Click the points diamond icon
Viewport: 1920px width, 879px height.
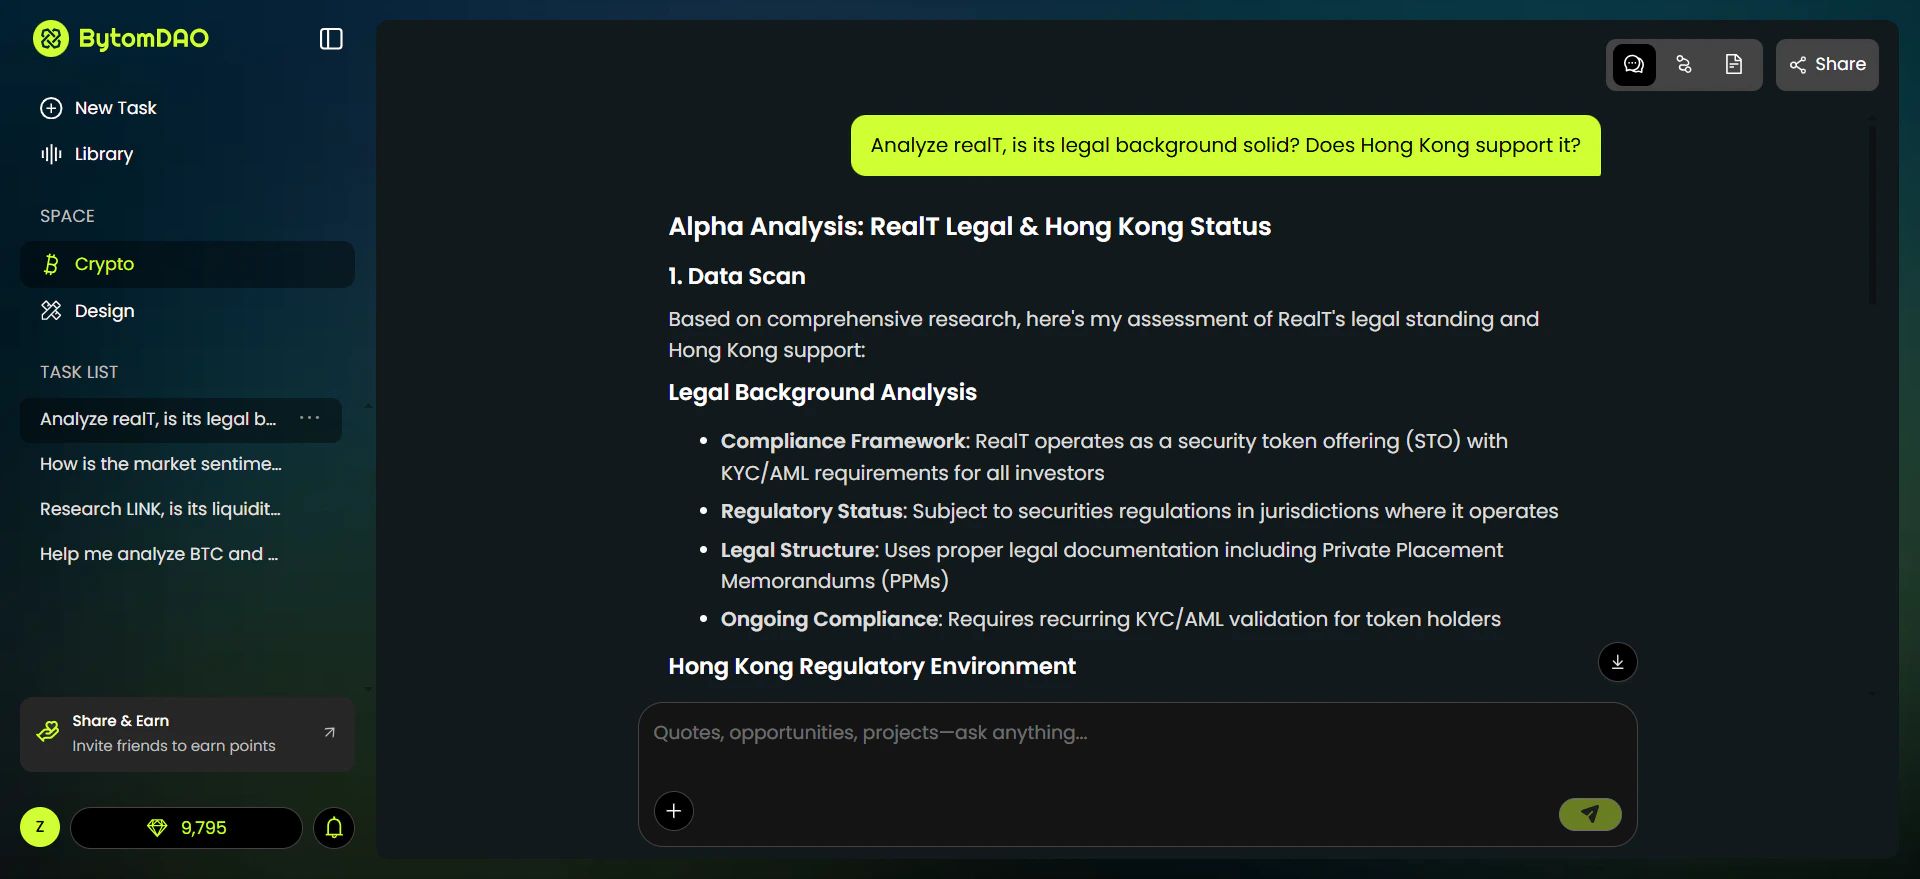click(157, 828)
